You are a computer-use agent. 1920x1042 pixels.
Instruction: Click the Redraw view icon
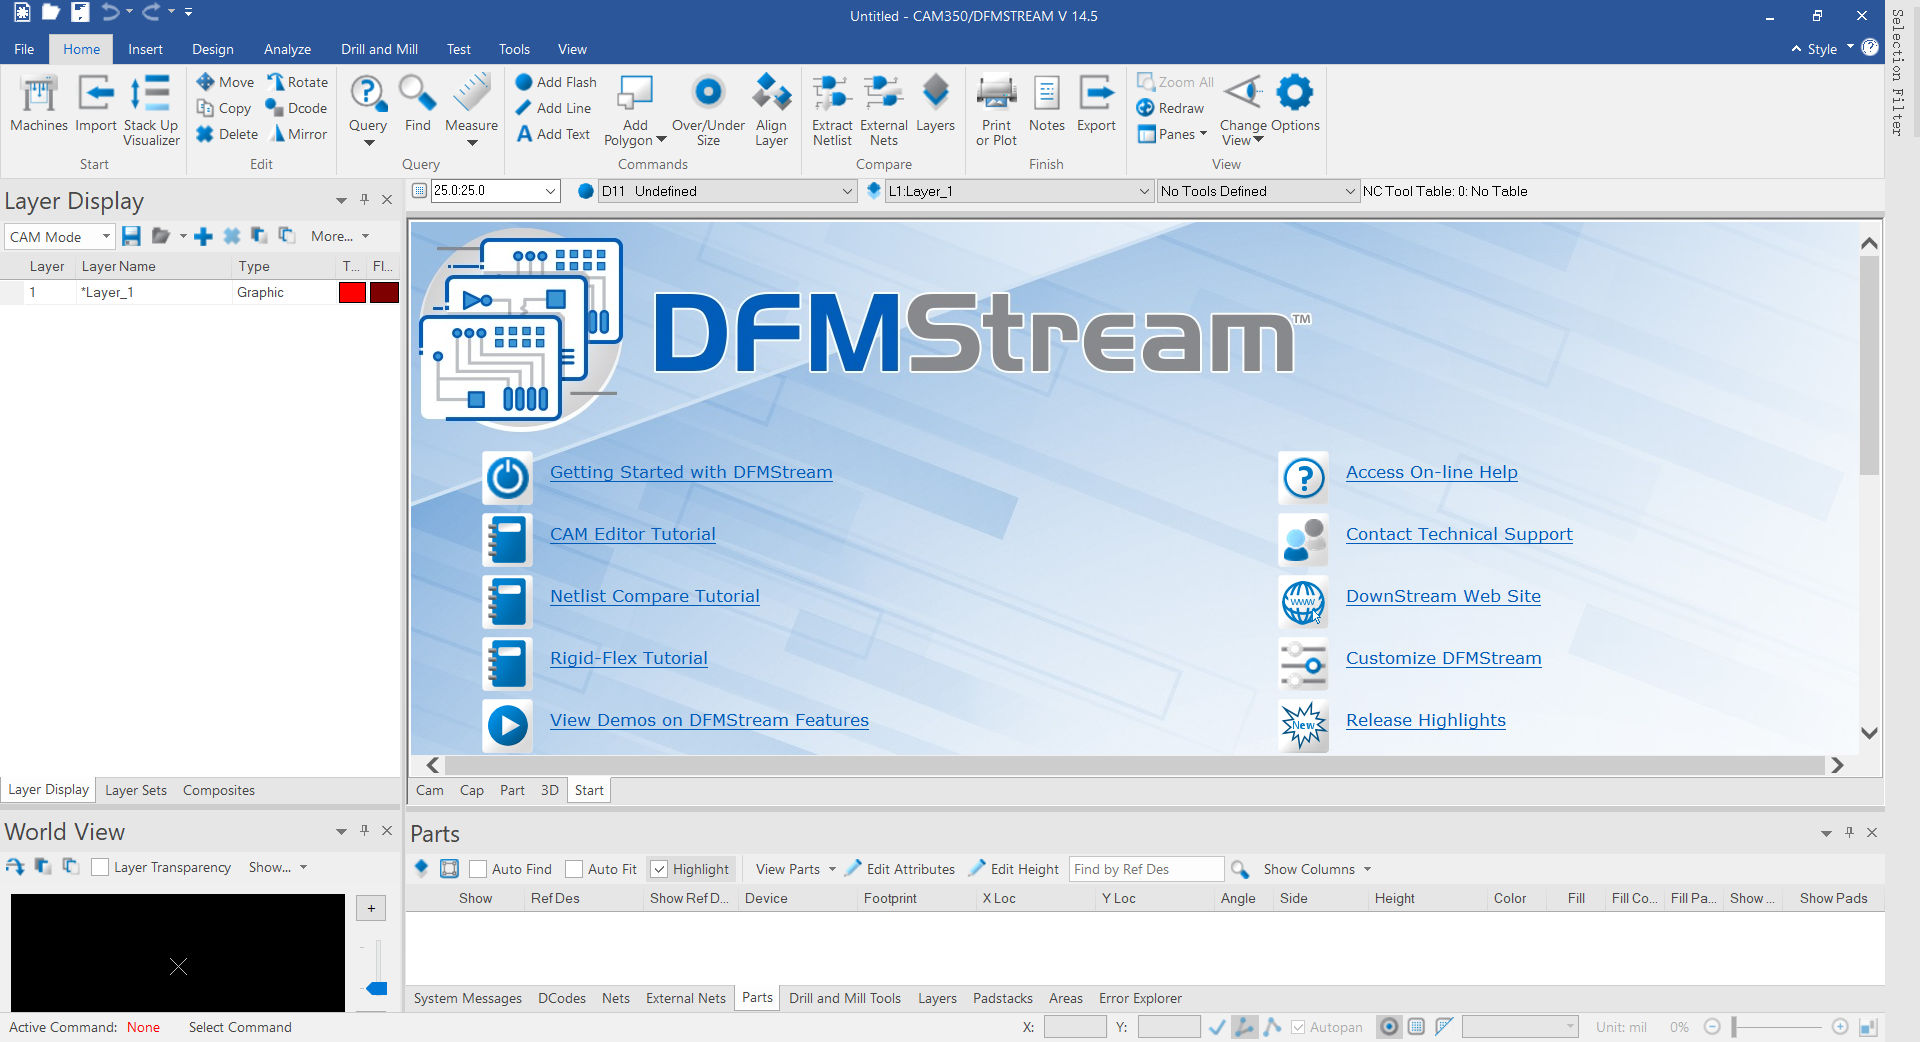tap(1169, 108)
